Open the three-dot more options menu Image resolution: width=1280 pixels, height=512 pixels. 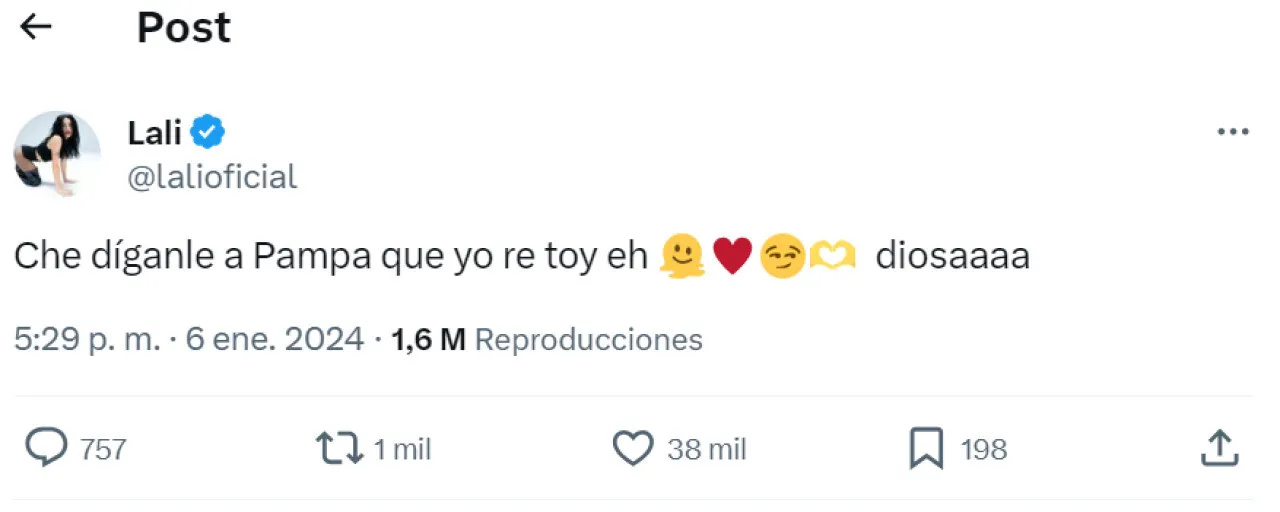(1232, 133)
